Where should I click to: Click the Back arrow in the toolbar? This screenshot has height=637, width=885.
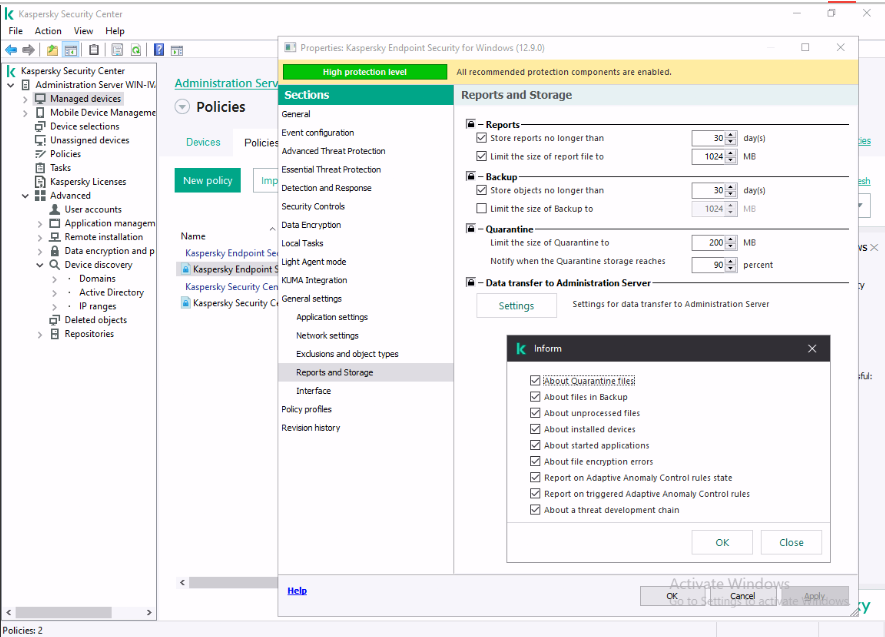click(x=11, y=50)
